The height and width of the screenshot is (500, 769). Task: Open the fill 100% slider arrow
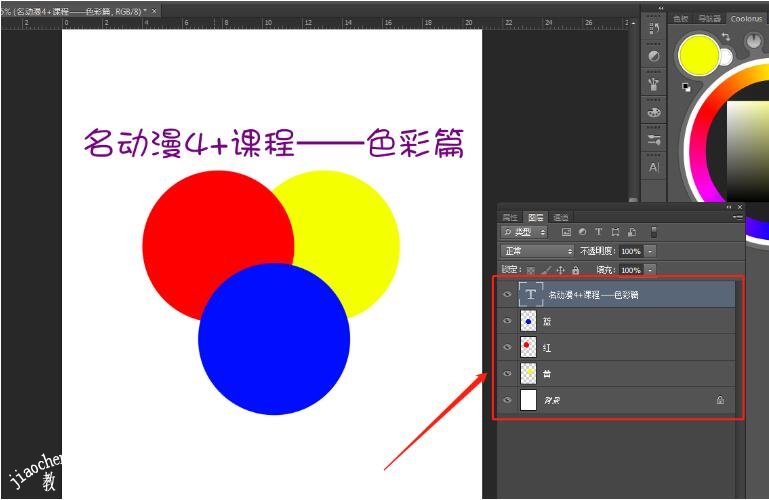(650, 270)
